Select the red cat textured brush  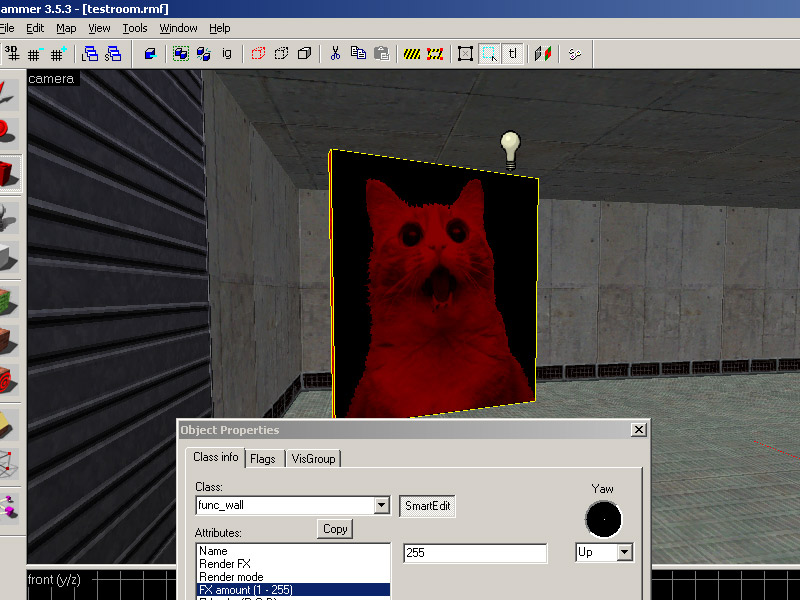(434, 284)
